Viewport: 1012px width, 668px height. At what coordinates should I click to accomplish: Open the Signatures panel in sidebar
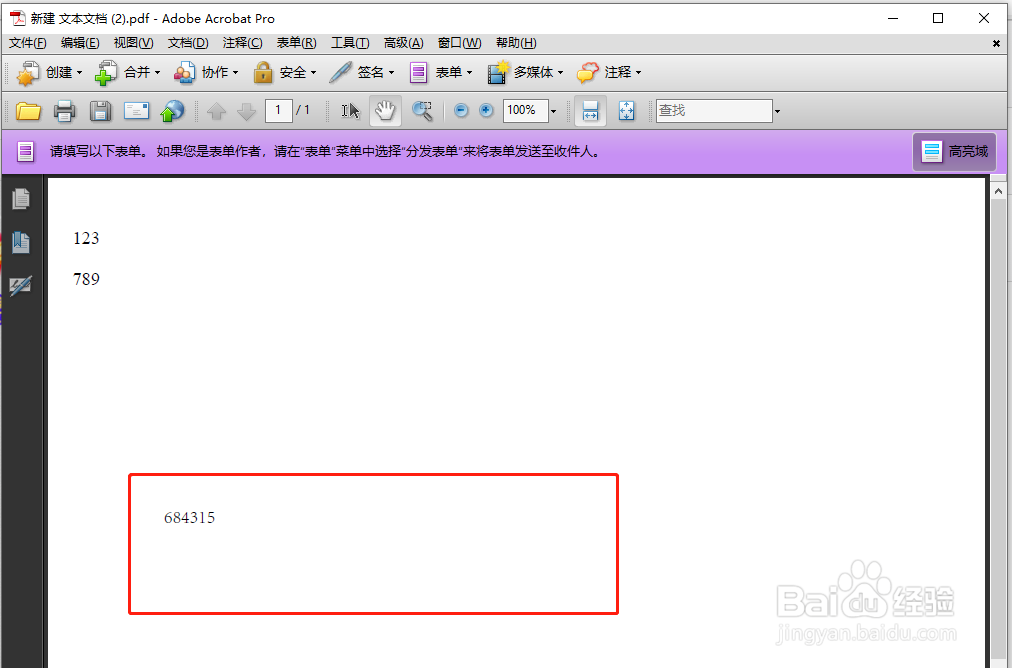(x=21, y=285)
